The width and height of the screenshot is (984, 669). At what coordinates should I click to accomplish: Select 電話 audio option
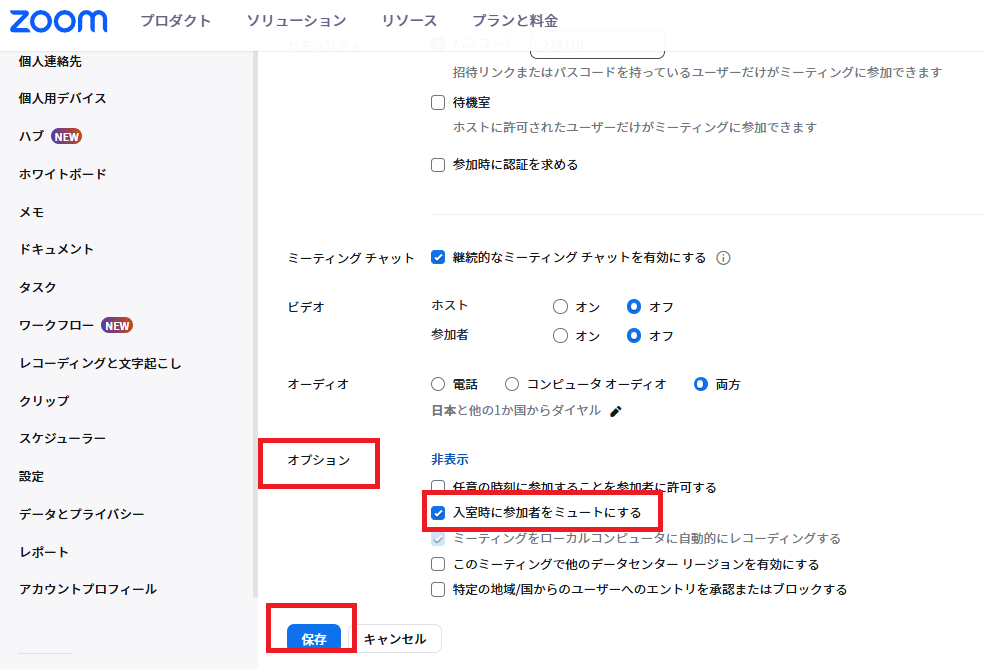tap(438, 384)
